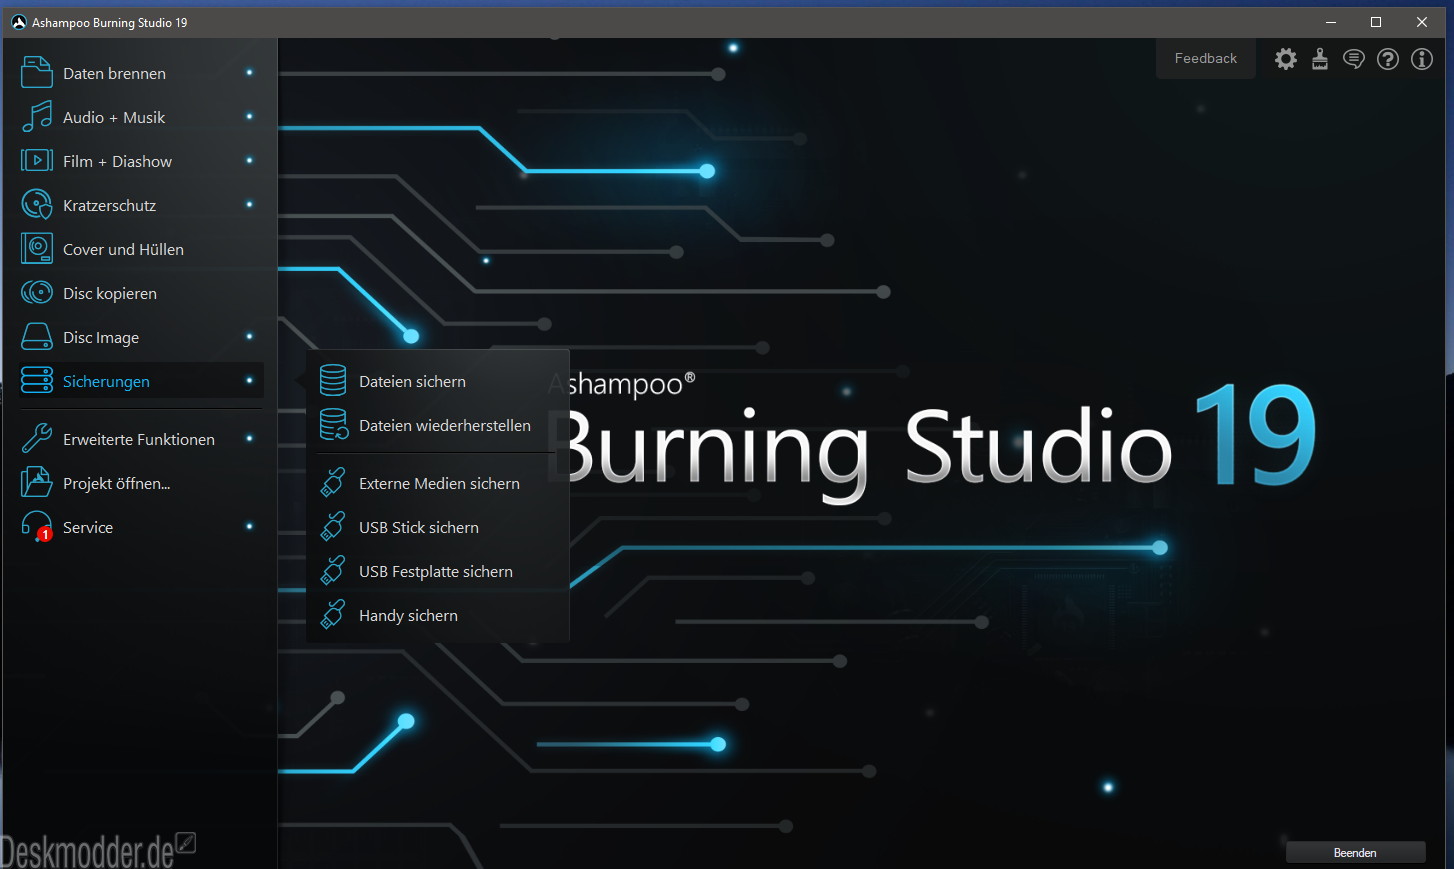Click the Externe Medien sichern USB icon

[x=333, y=483]
